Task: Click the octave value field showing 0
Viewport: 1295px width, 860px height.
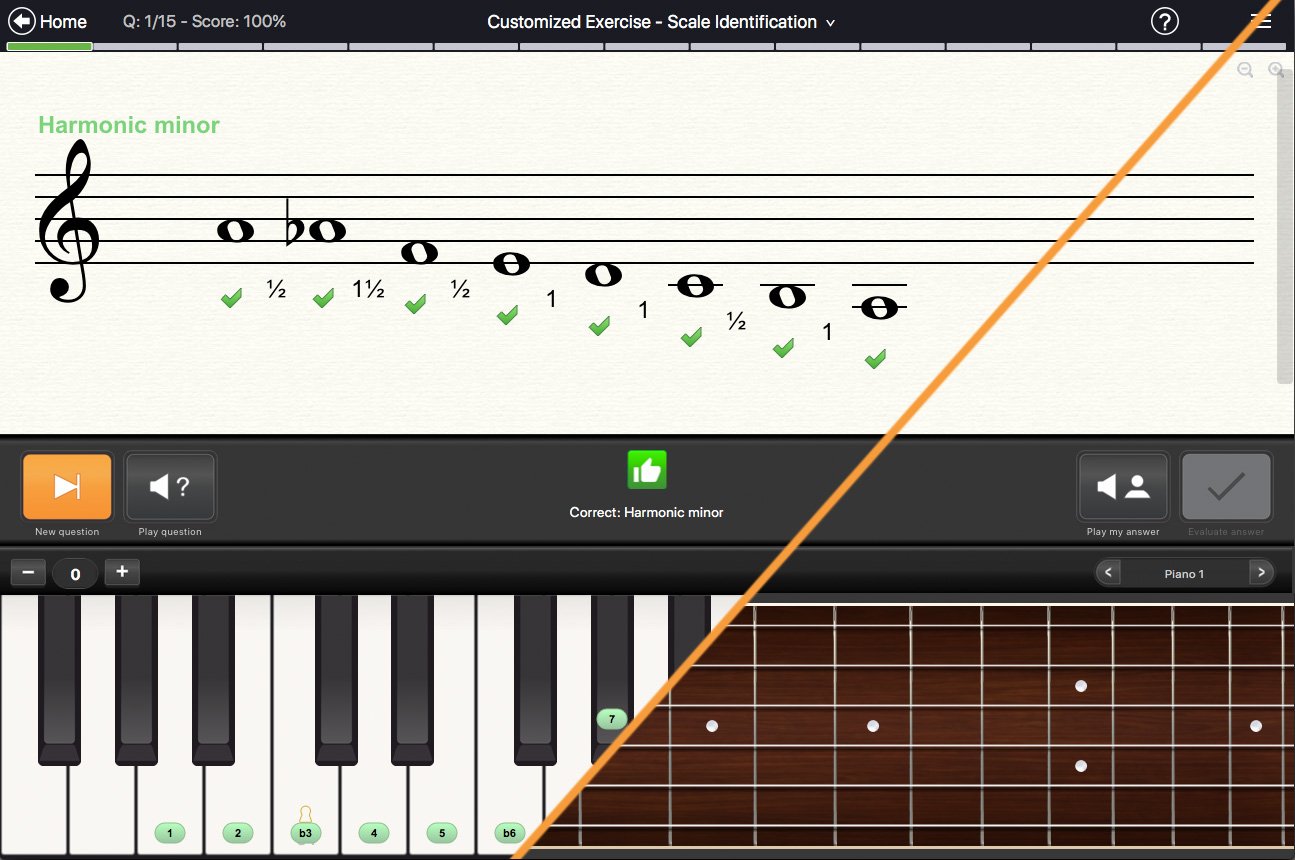Action: point(75,574)
